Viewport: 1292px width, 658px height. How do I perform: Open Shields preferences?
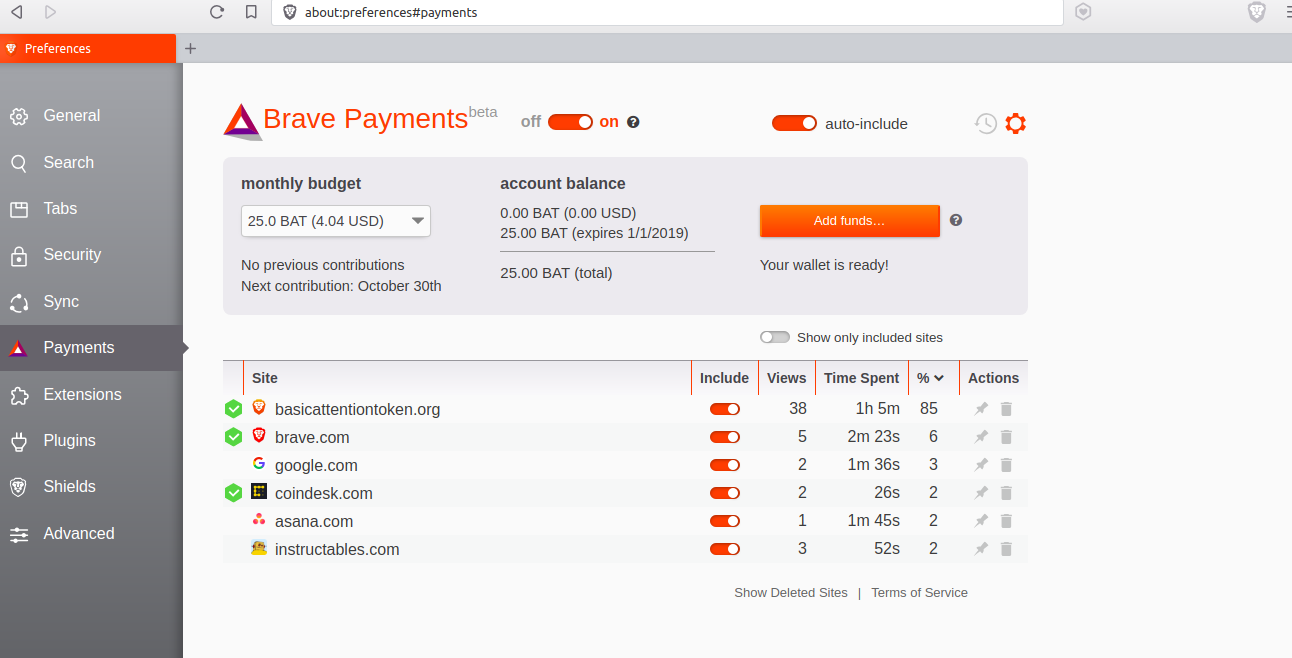[x=91, y=487]
